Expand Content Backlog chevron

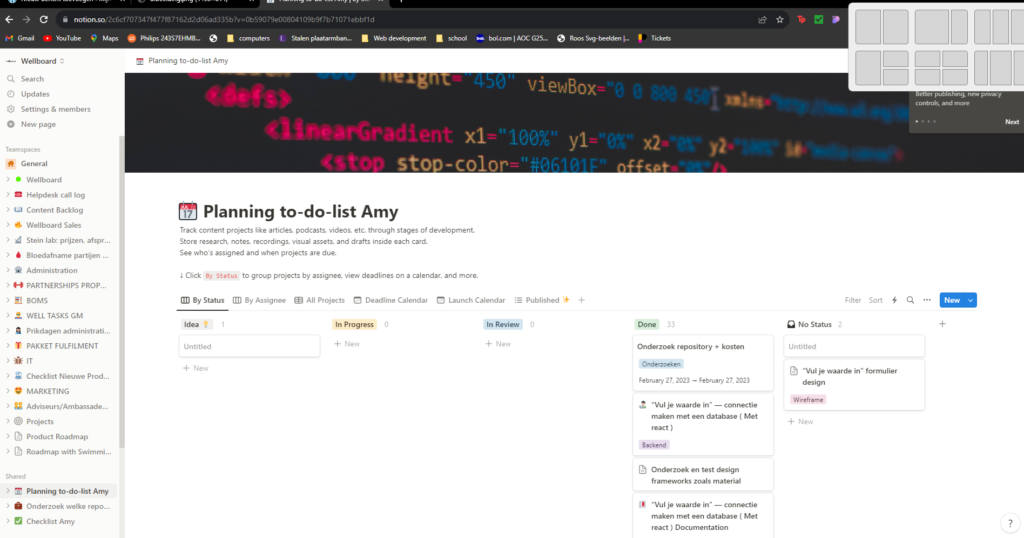(x=8, y=210)
